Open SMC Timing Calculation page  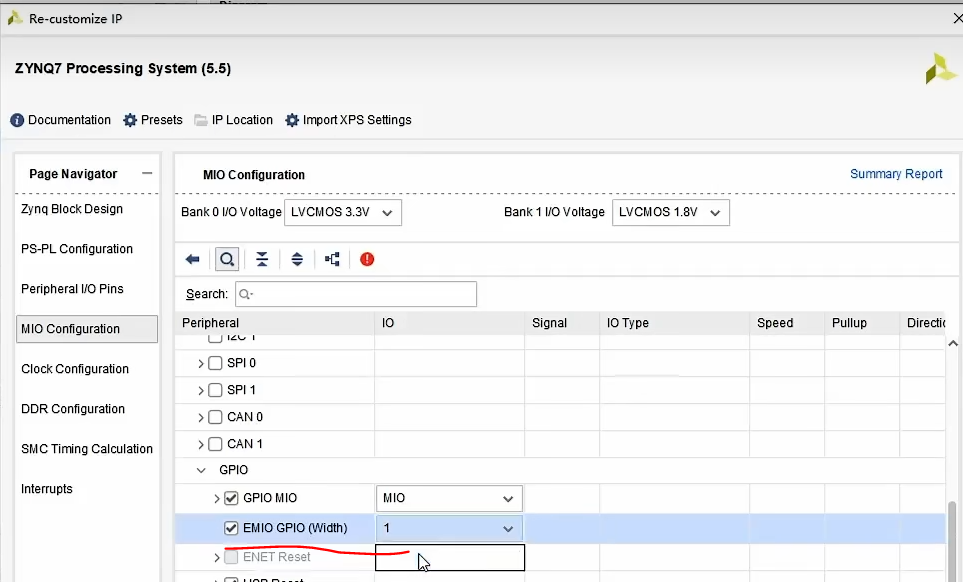pyautogui.click(x=87, y=449)
